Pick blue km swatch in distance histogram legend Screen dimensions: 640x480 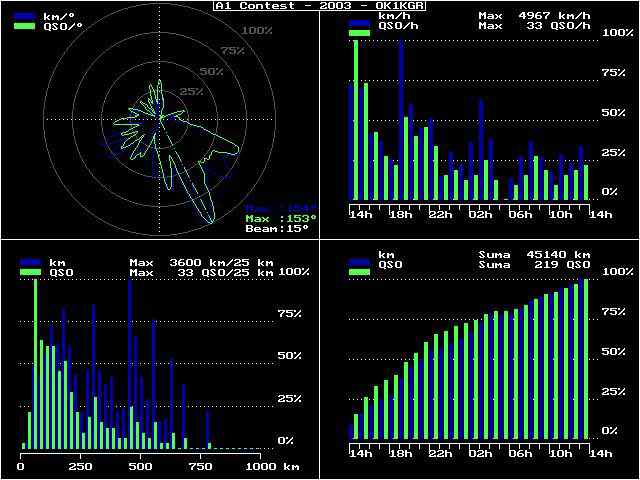[30, 262]
